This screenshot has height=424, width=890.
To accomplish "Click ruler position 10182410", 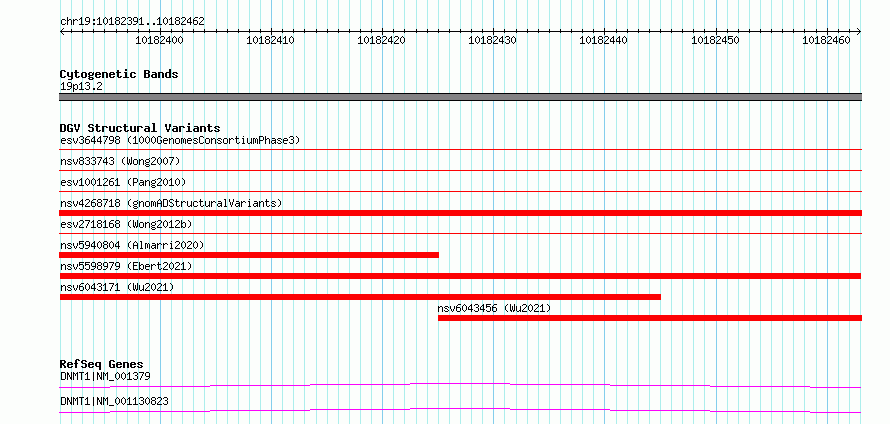I will pyautogui.click(x=271, y=40).
